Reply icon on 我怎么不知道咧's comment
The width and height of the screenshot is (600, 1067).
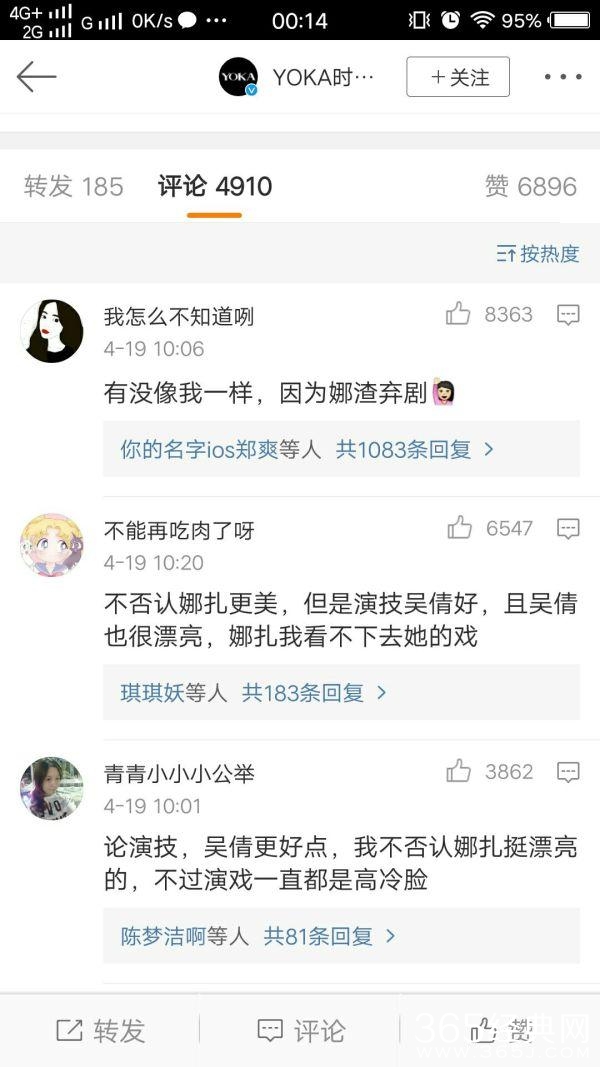click(x=568, y=316)
